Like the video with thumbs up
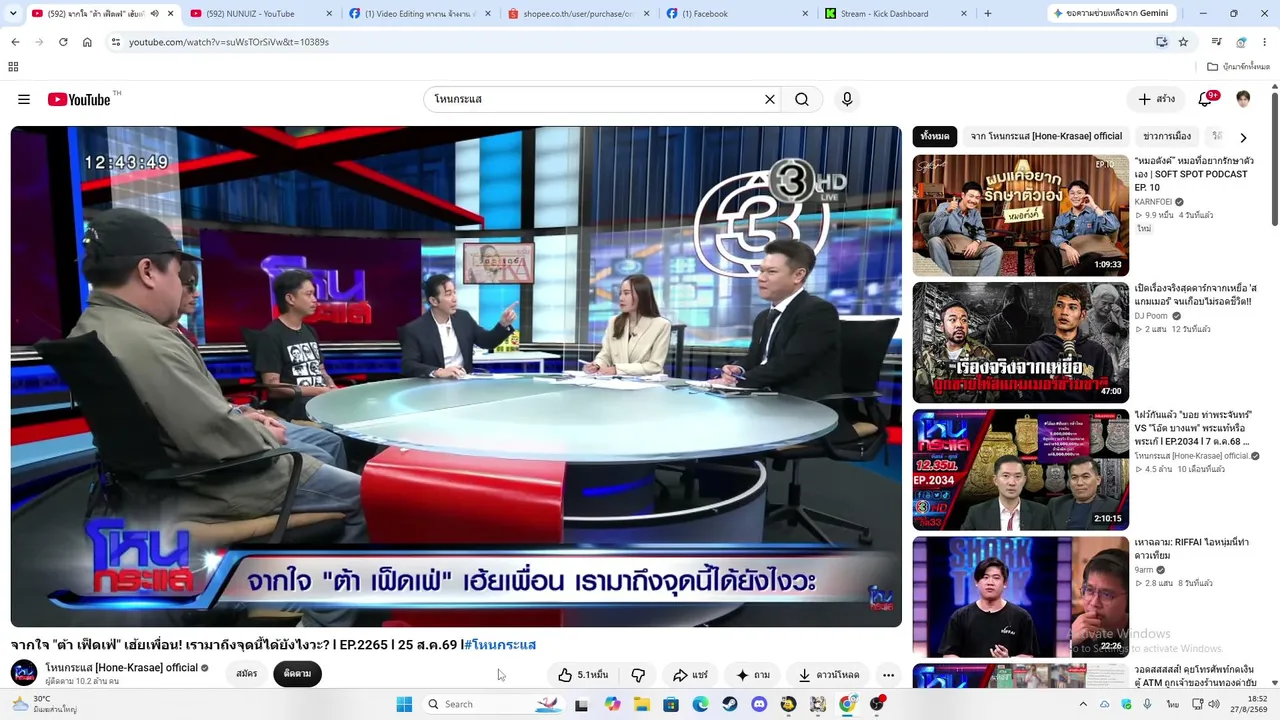The image size is (1280, 720). [584, 675]
